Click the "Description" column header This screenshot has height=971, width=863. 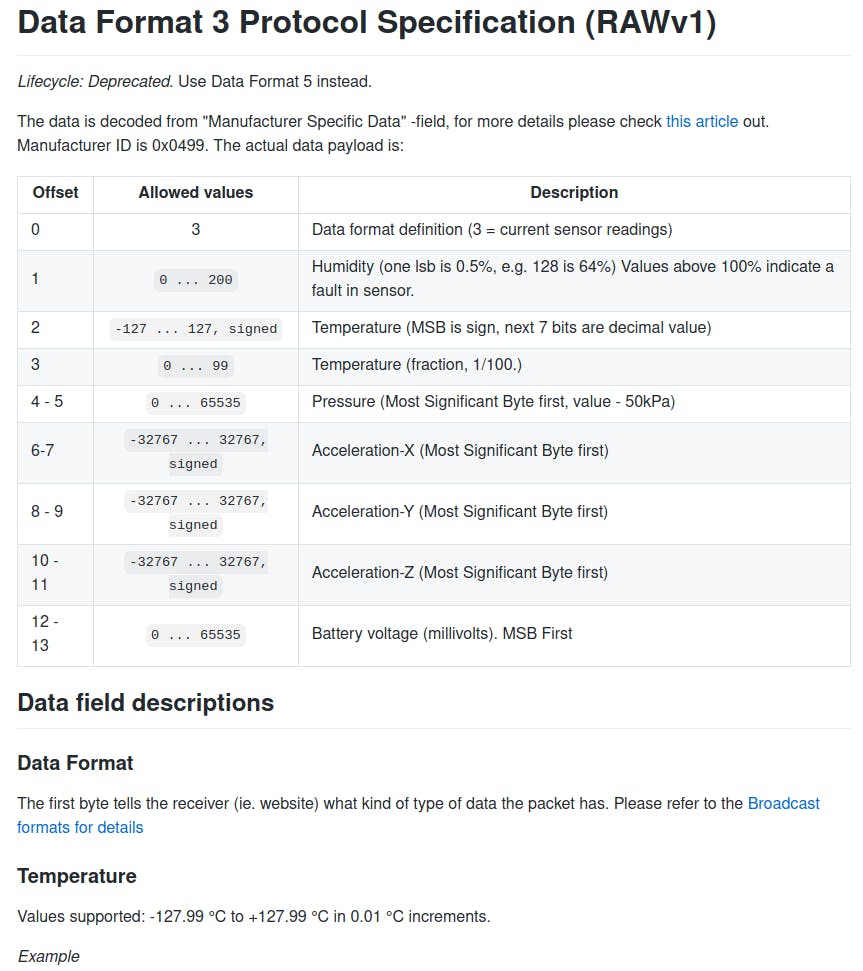[574, 192]
